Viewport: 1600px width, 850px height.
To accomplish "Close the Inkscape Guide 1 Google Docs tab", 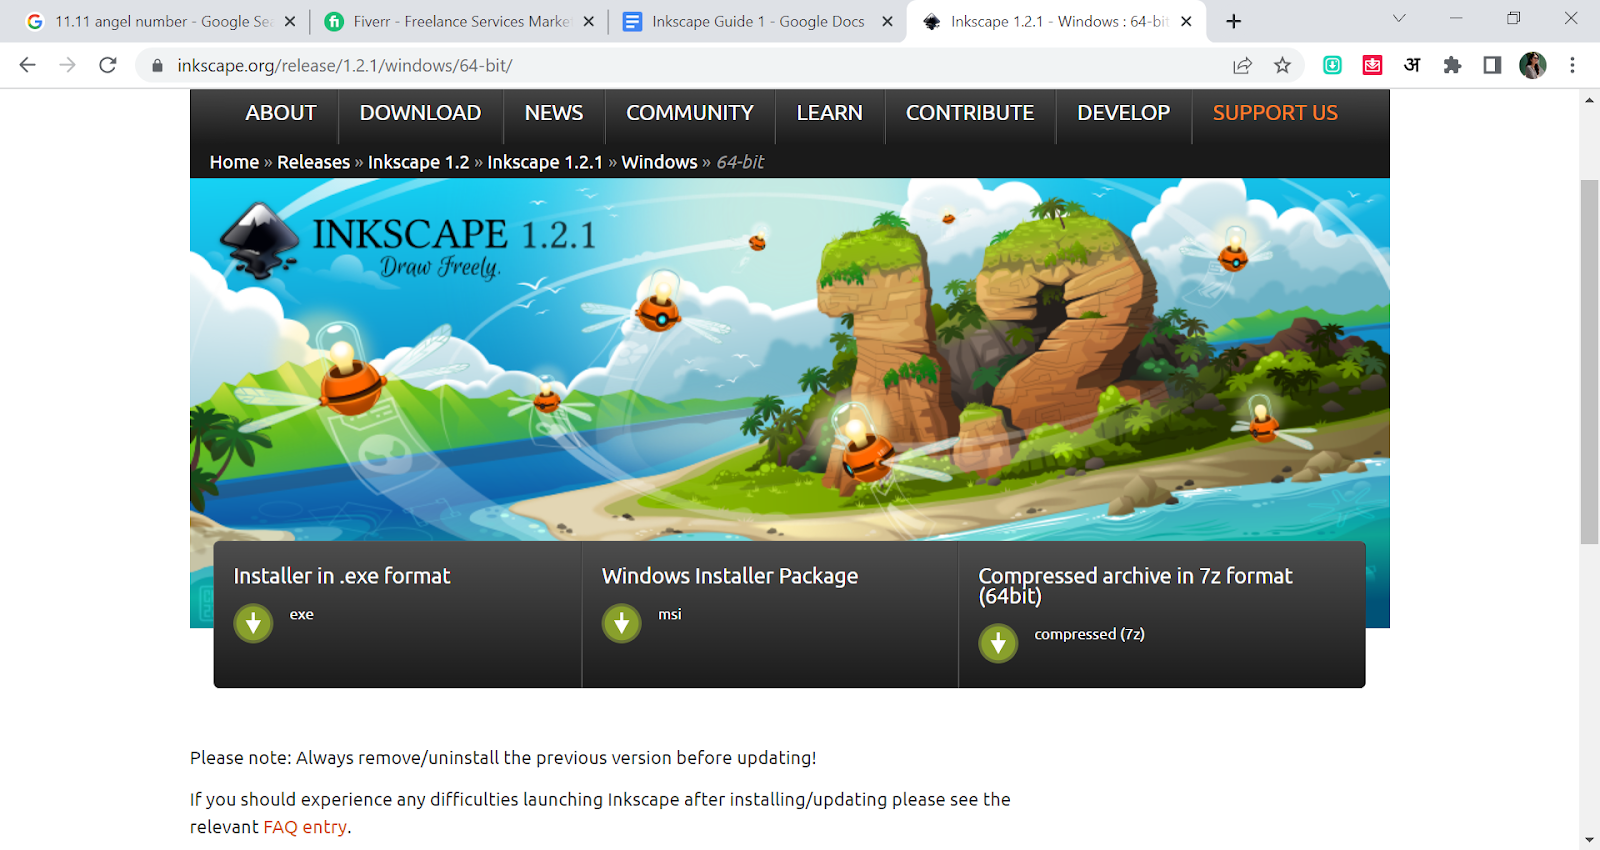I will point(887,21).
